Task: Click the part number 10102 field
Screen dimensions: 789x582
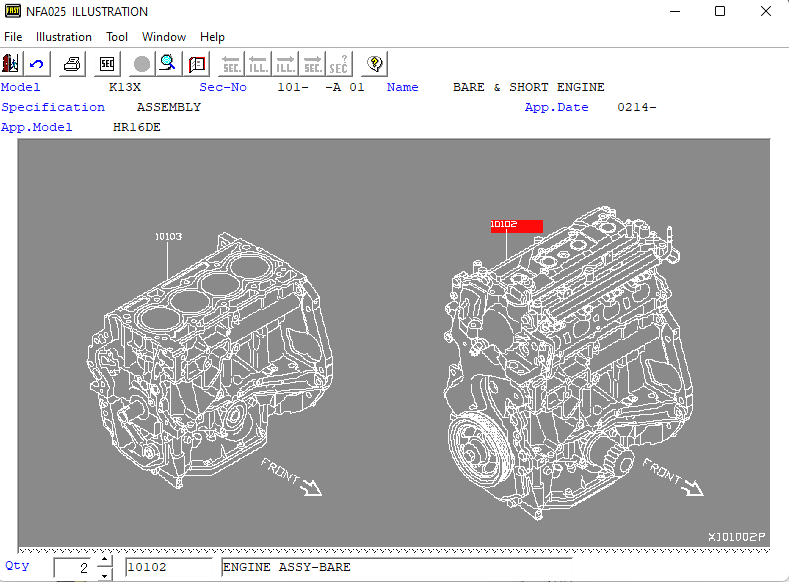Action: 172,568
